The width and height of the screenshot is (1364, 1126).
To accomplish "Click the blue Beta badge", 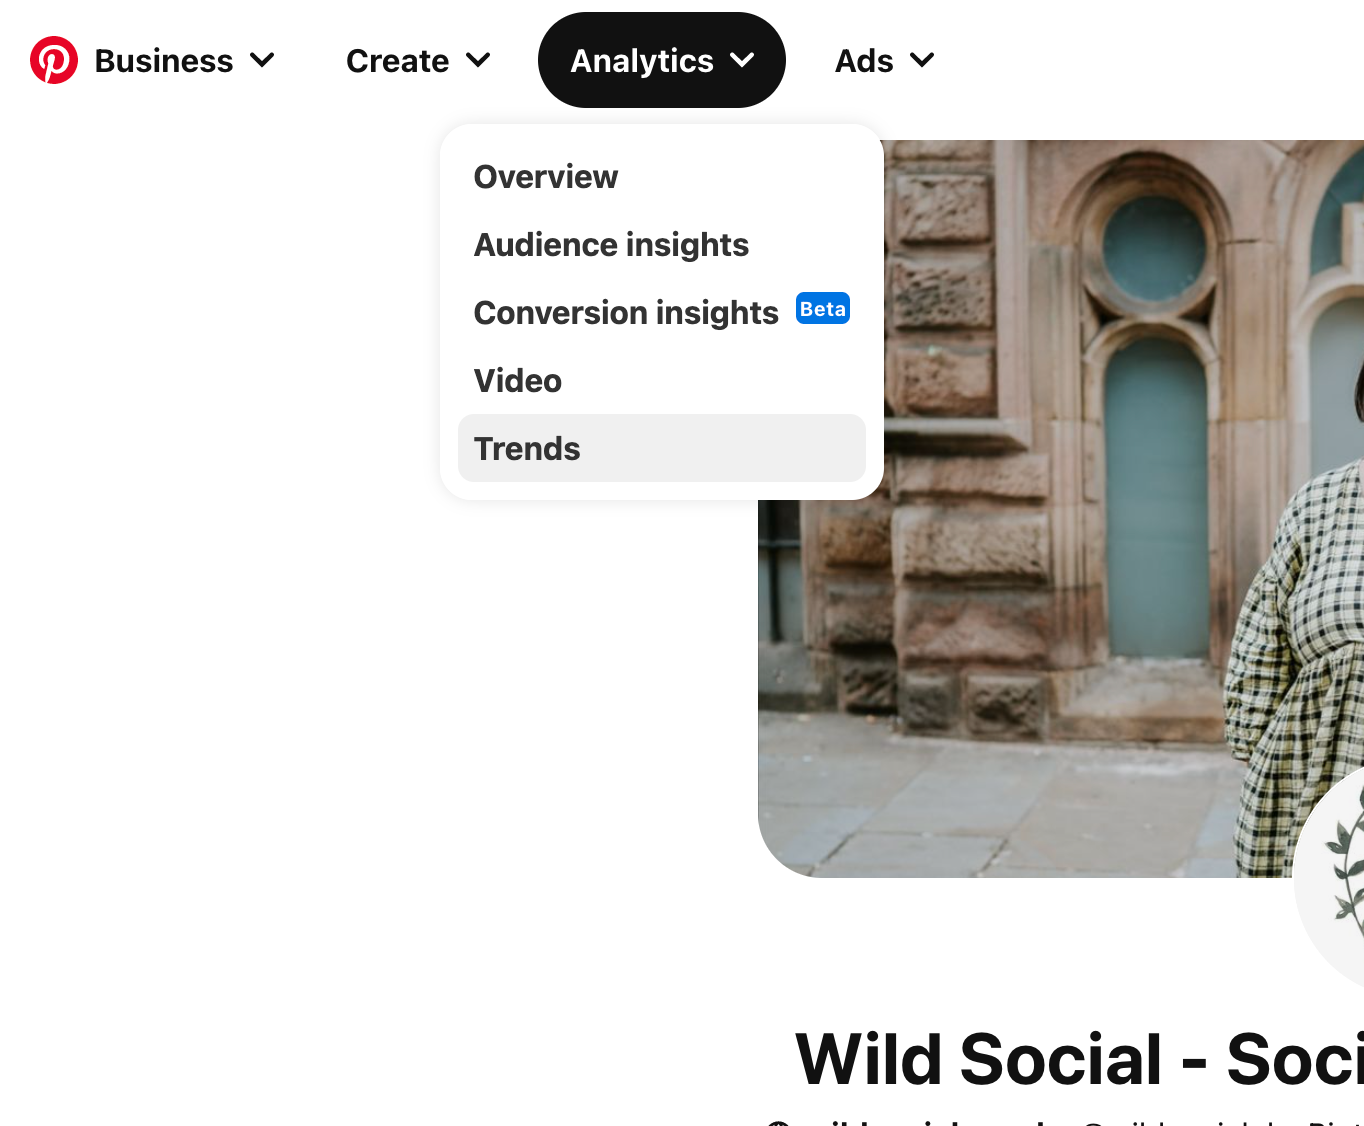I will (x=823, y=309).
